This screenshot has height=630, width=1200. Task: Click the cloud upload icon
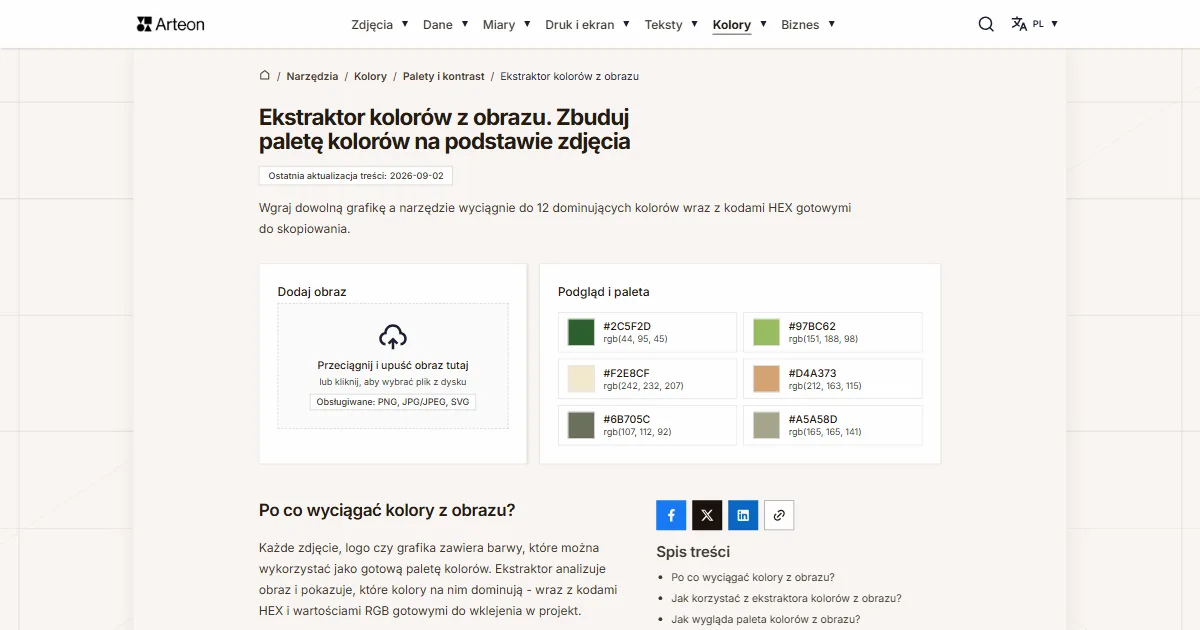(393, 336)
